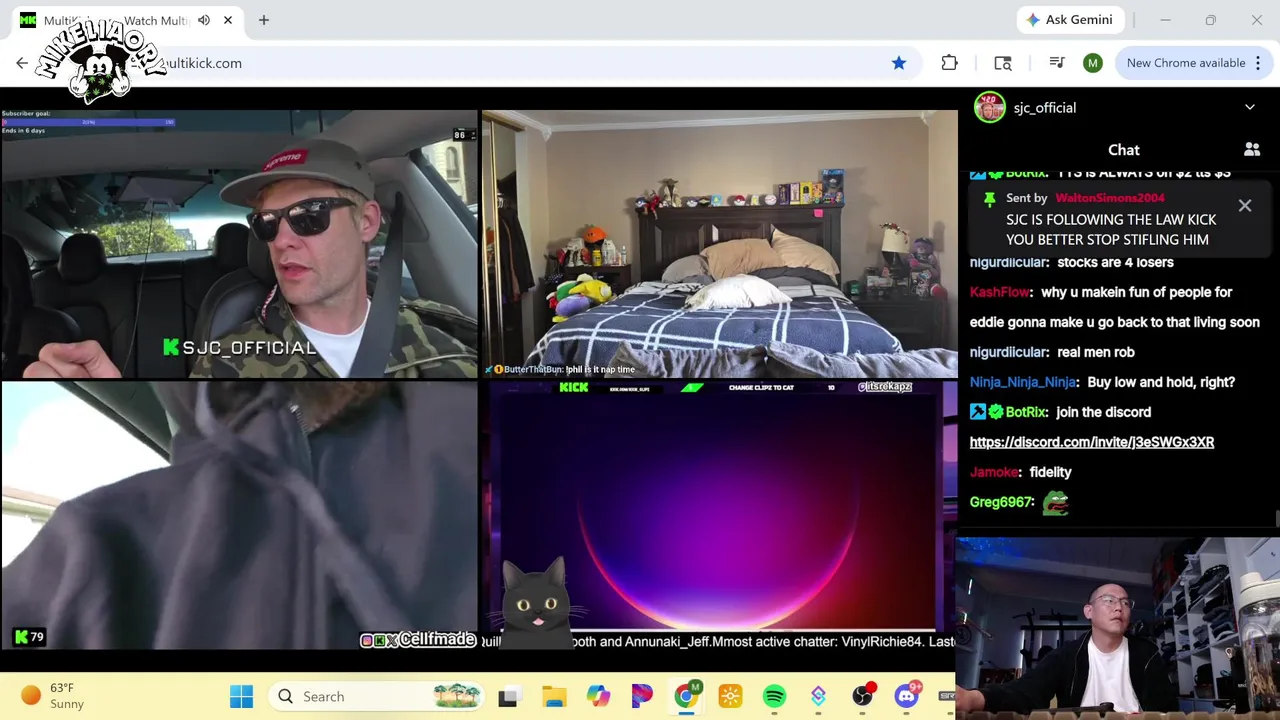Open sjc_official channel avatar

click(990, 107)
